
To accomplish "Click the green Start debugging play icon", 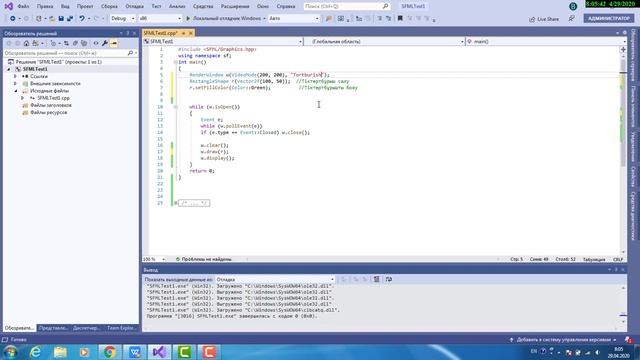I will click(188, 18).
